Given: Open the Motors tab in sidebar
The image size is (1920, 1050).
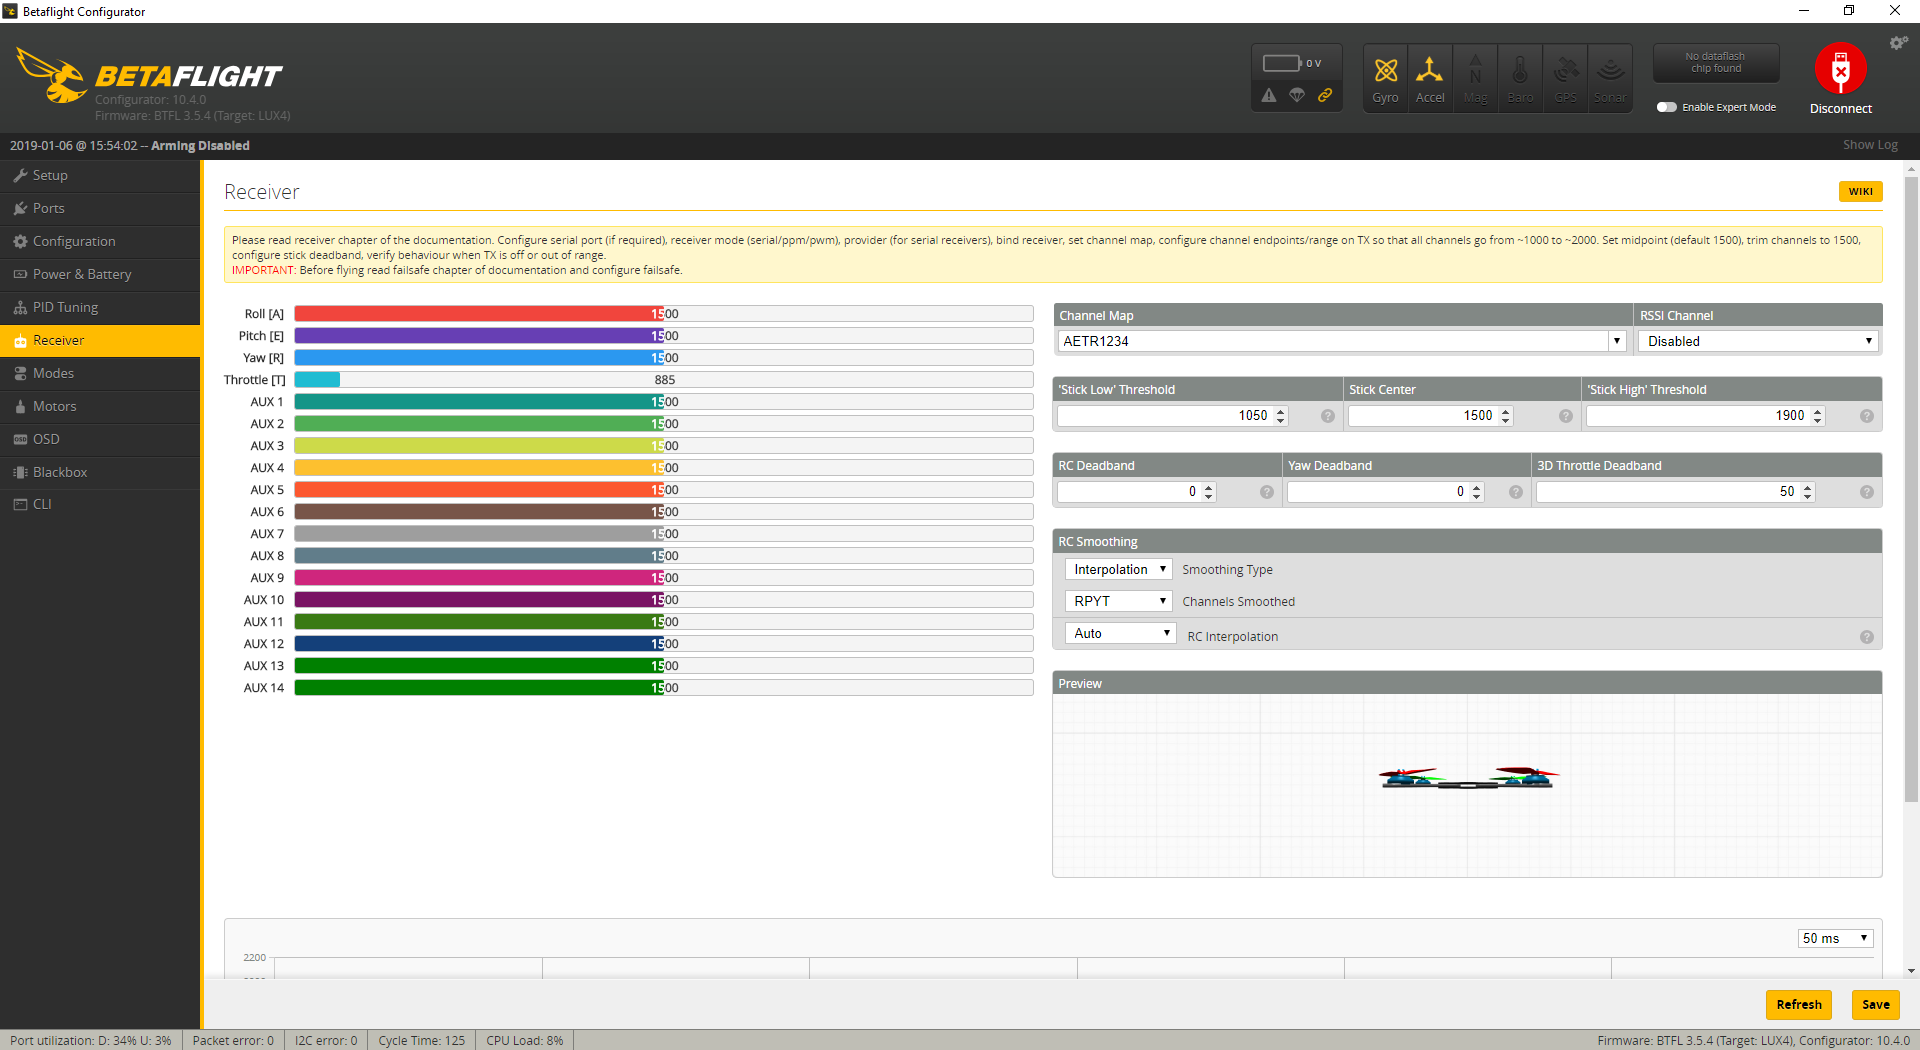Looking at the screenshot, I should [x=54, y=406].
